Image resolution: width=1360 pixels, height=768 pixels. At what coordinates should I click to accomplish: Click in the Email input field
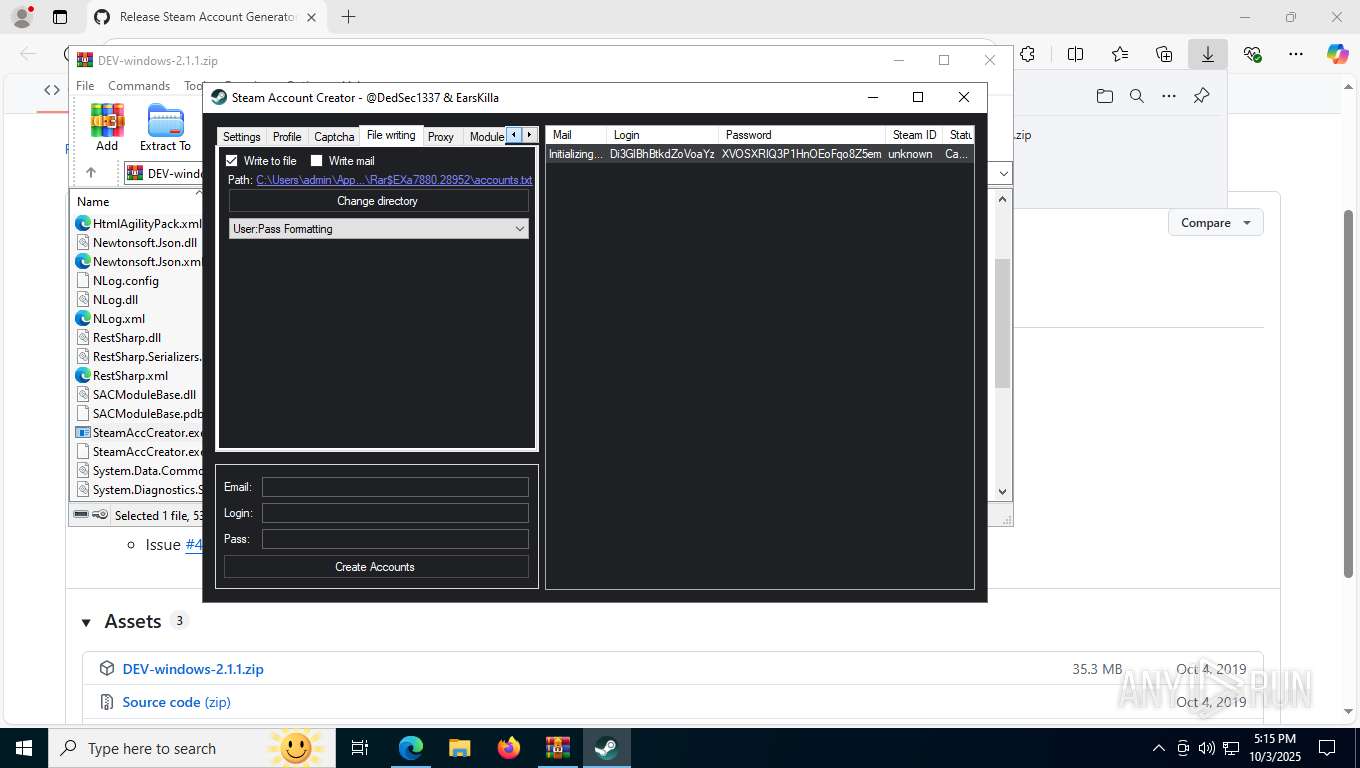395,487
